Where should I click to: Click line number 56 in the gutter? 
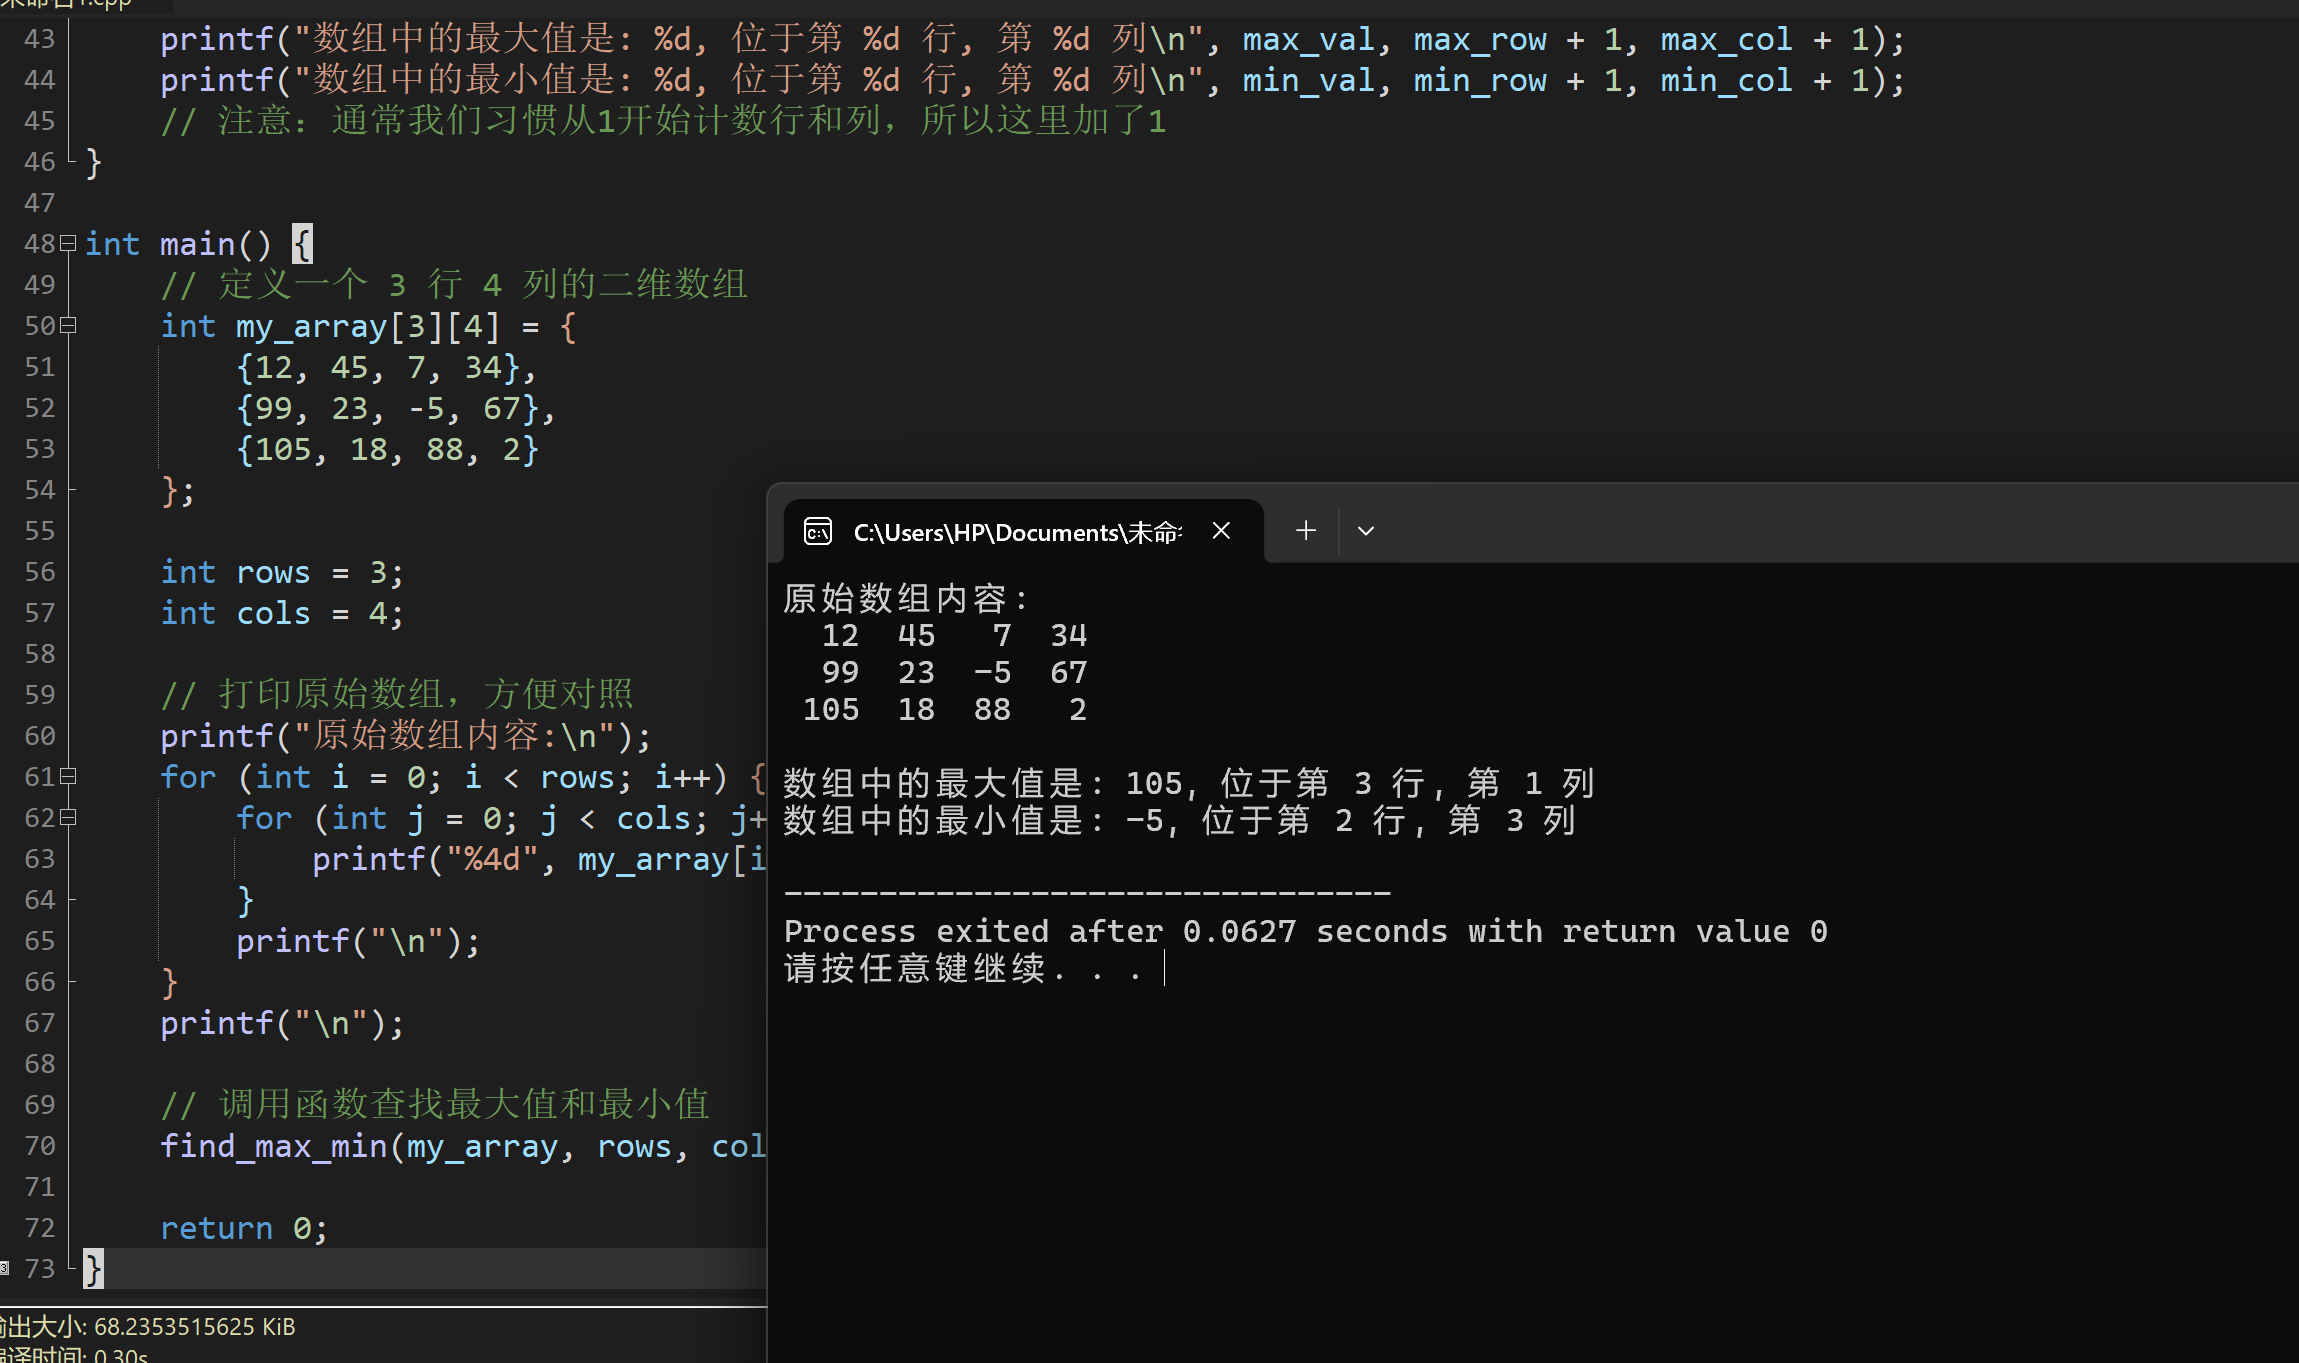(x=40, y=572)
